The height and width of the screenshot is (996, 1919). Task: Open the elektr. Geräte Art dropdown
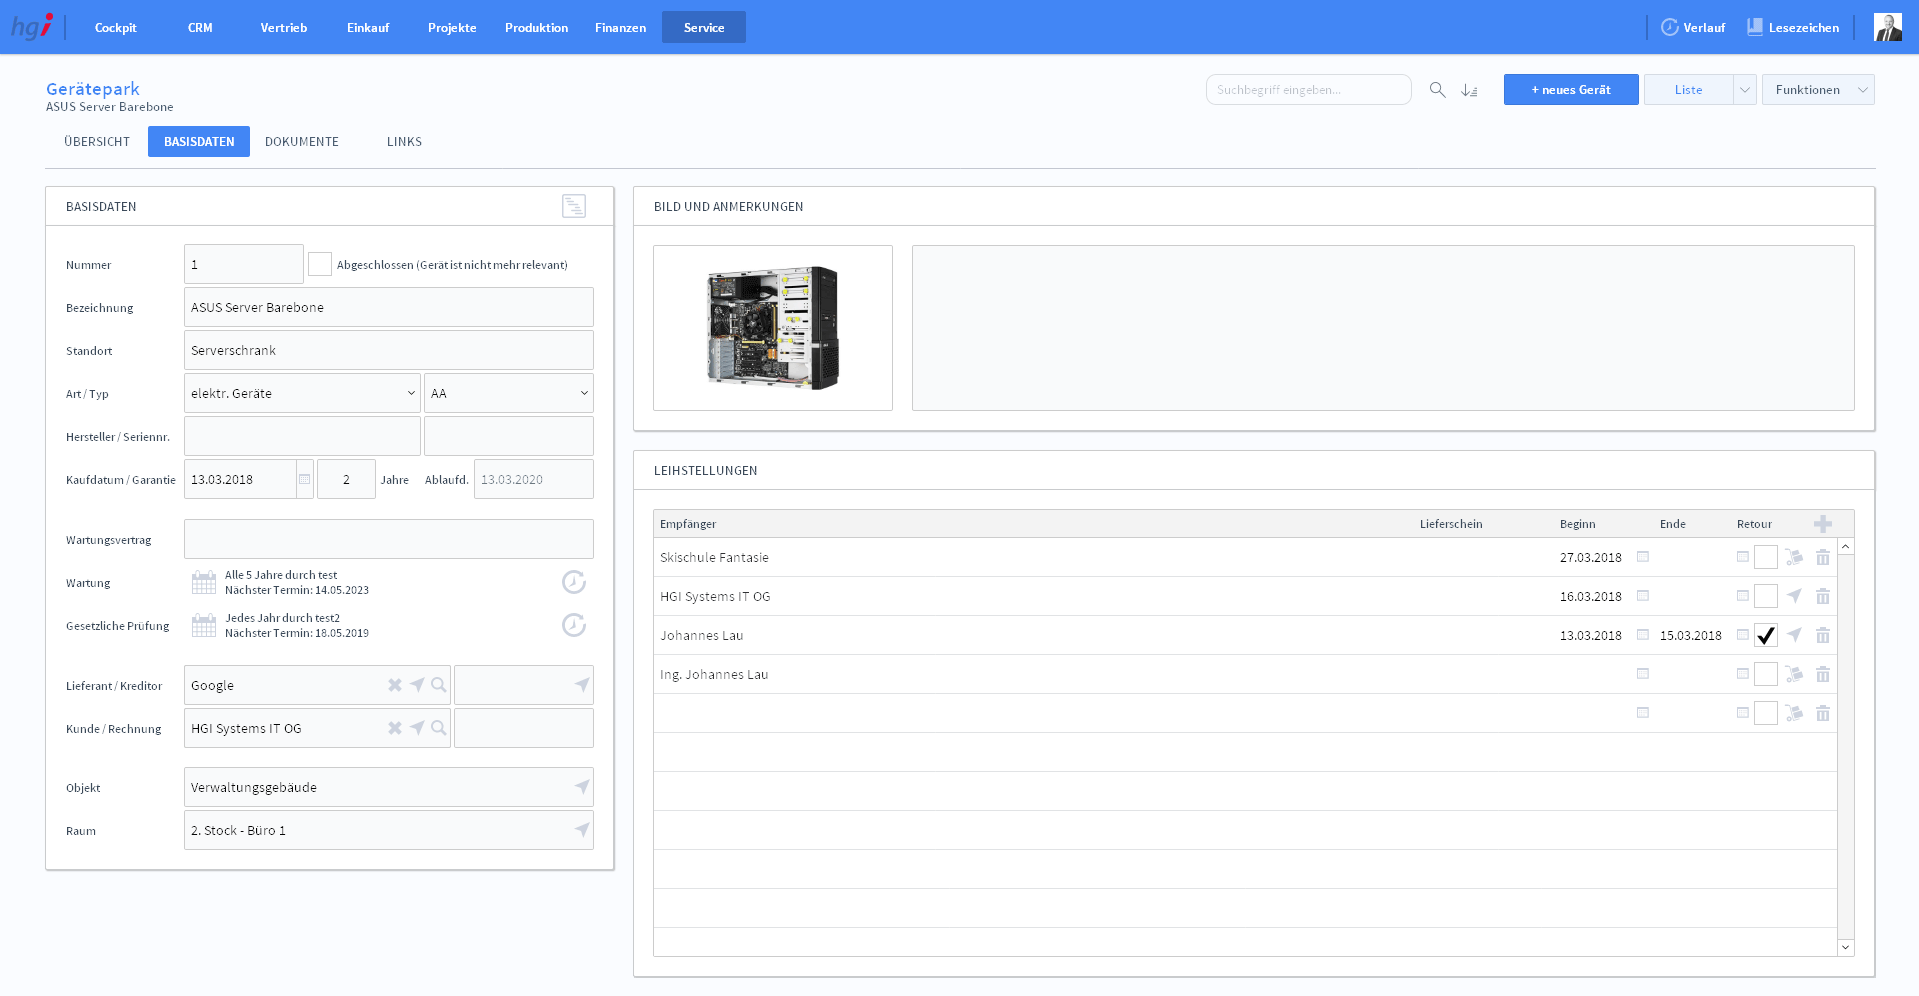(302, 393)
